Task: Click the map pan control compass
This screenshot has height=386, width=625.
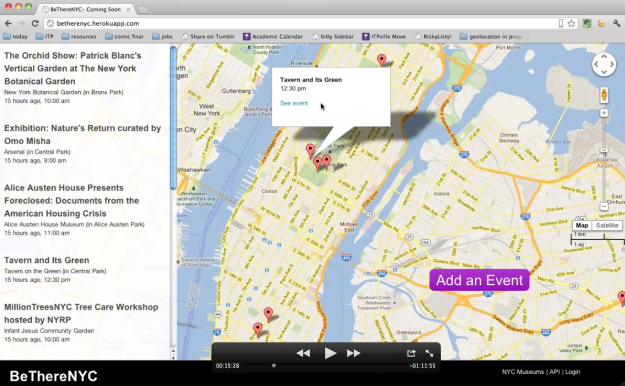Action: (x=604, y=64)
